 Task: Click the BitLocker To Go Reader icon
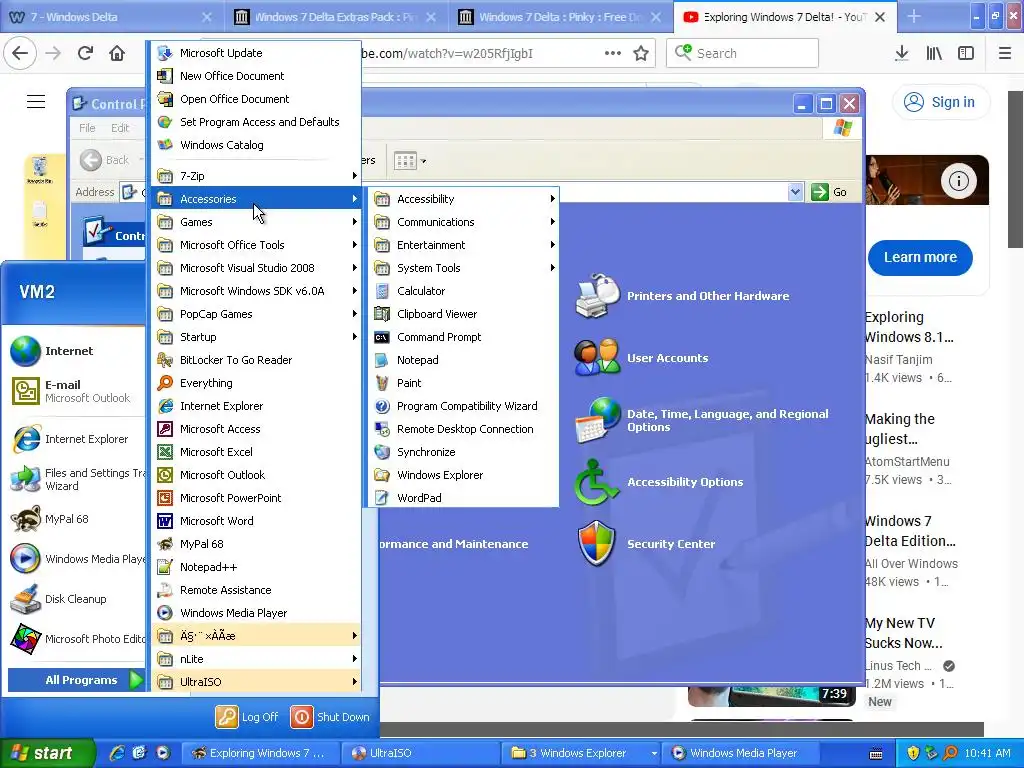165,360
